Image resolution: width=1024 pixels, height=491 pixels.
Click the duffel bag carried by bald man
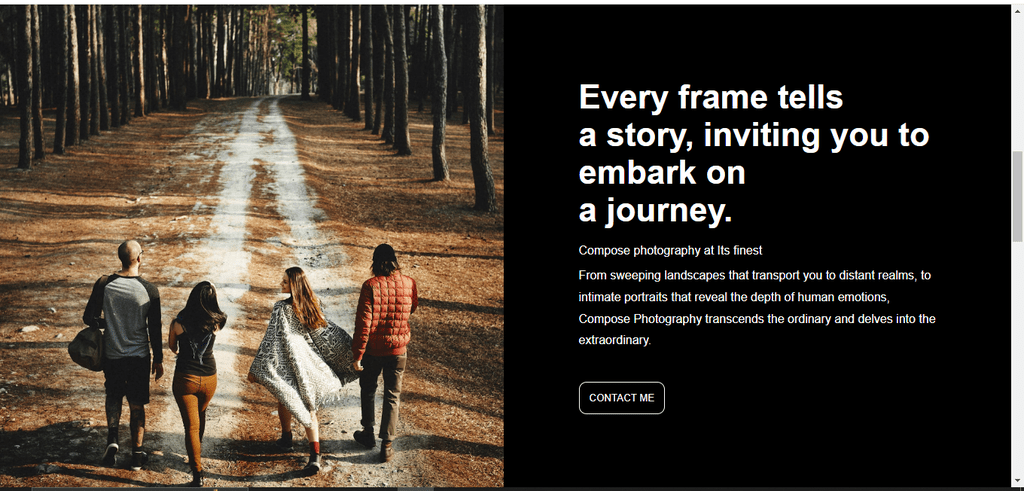[x=86, y=348]
